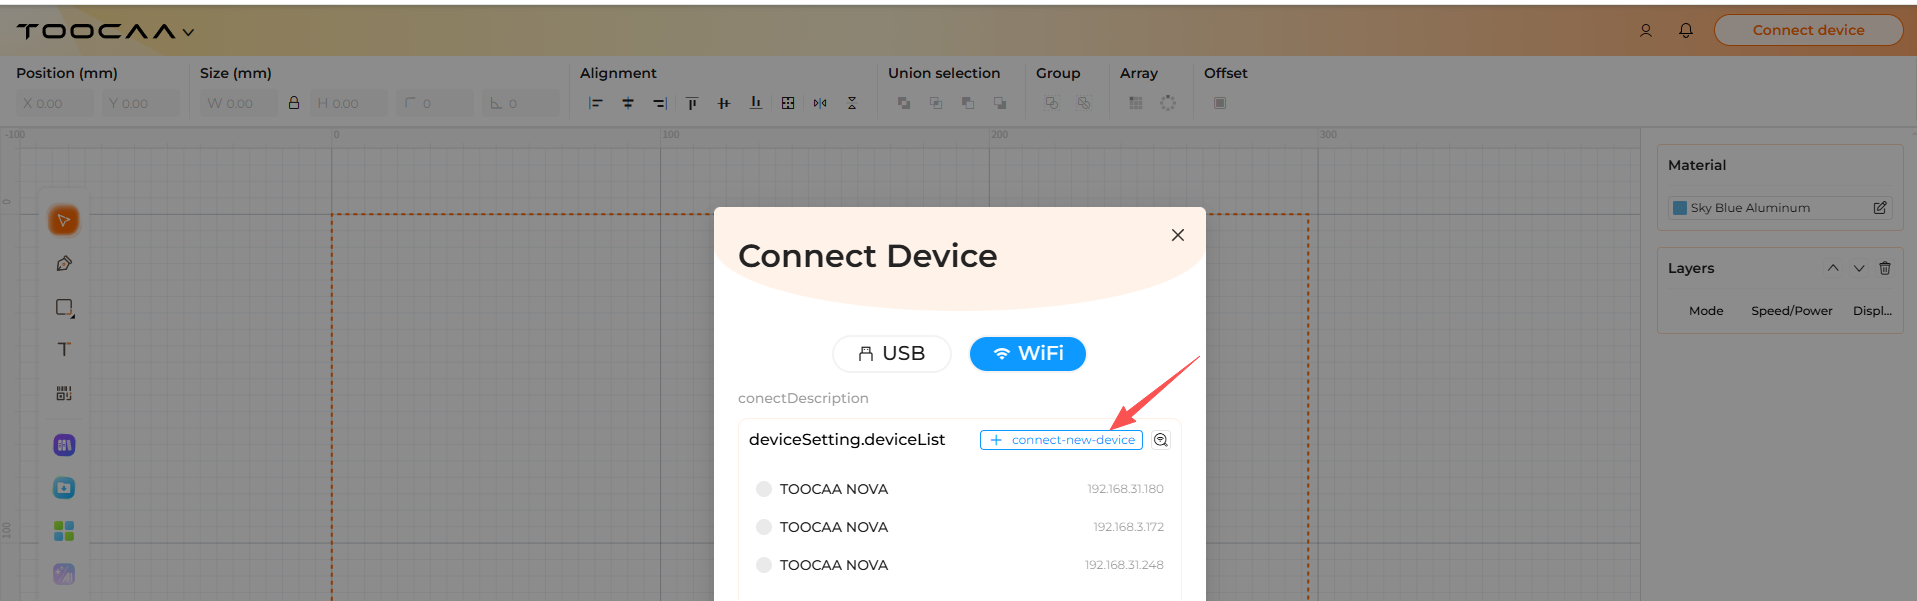
Task: Click the Ungroup objects icon
Action: pos(1084,103)
